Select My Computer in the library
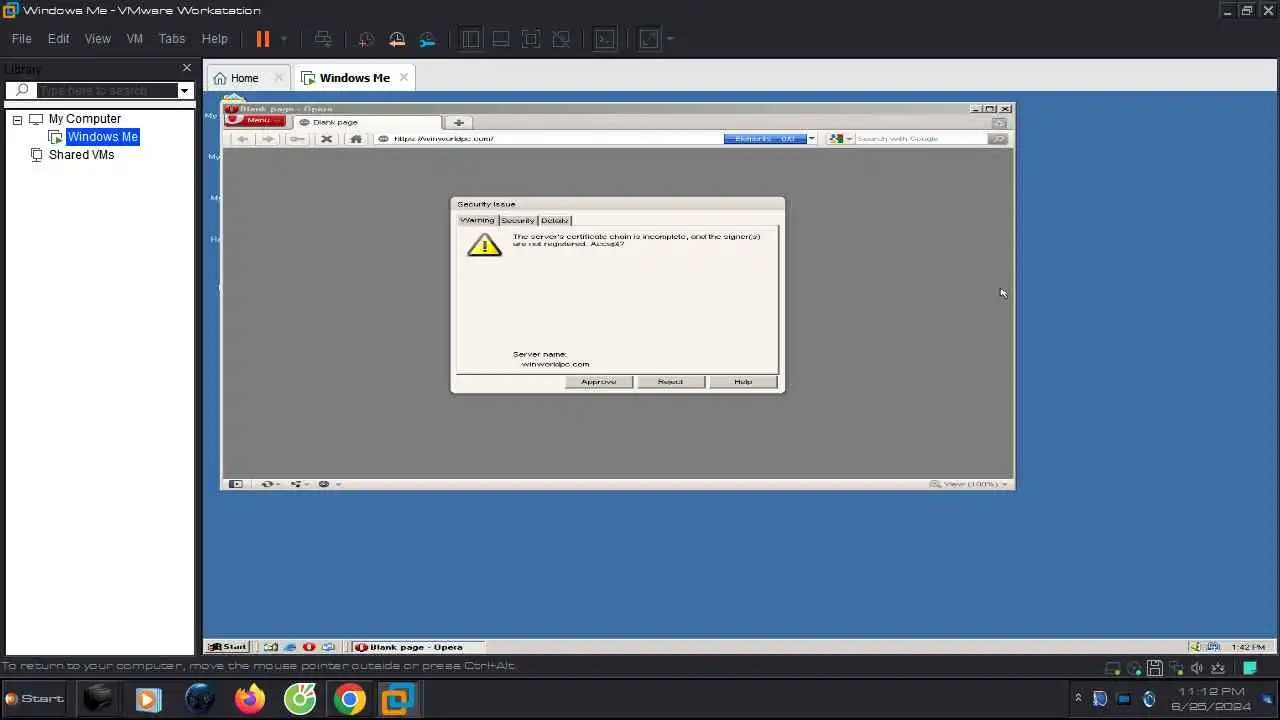This screenshot has height=720, width=1280. pyautogui.click(x=85, y=119)
